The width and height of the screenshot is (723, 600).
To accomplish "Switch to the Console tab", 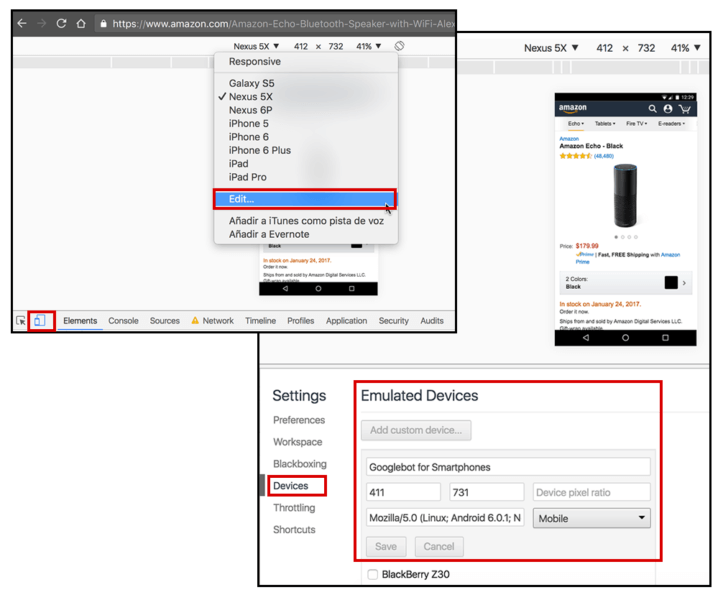I will point(123,321).
